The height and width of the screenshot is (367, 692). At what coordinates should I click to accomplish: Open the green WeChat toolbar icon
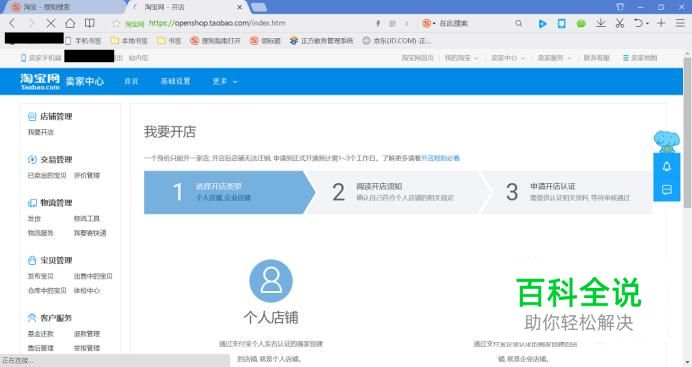(x=581, y=24)
